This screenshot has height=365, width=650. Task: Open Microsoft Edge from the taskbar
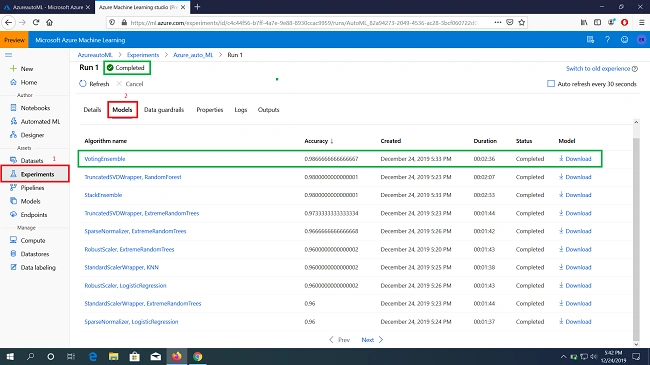(93, 357)
